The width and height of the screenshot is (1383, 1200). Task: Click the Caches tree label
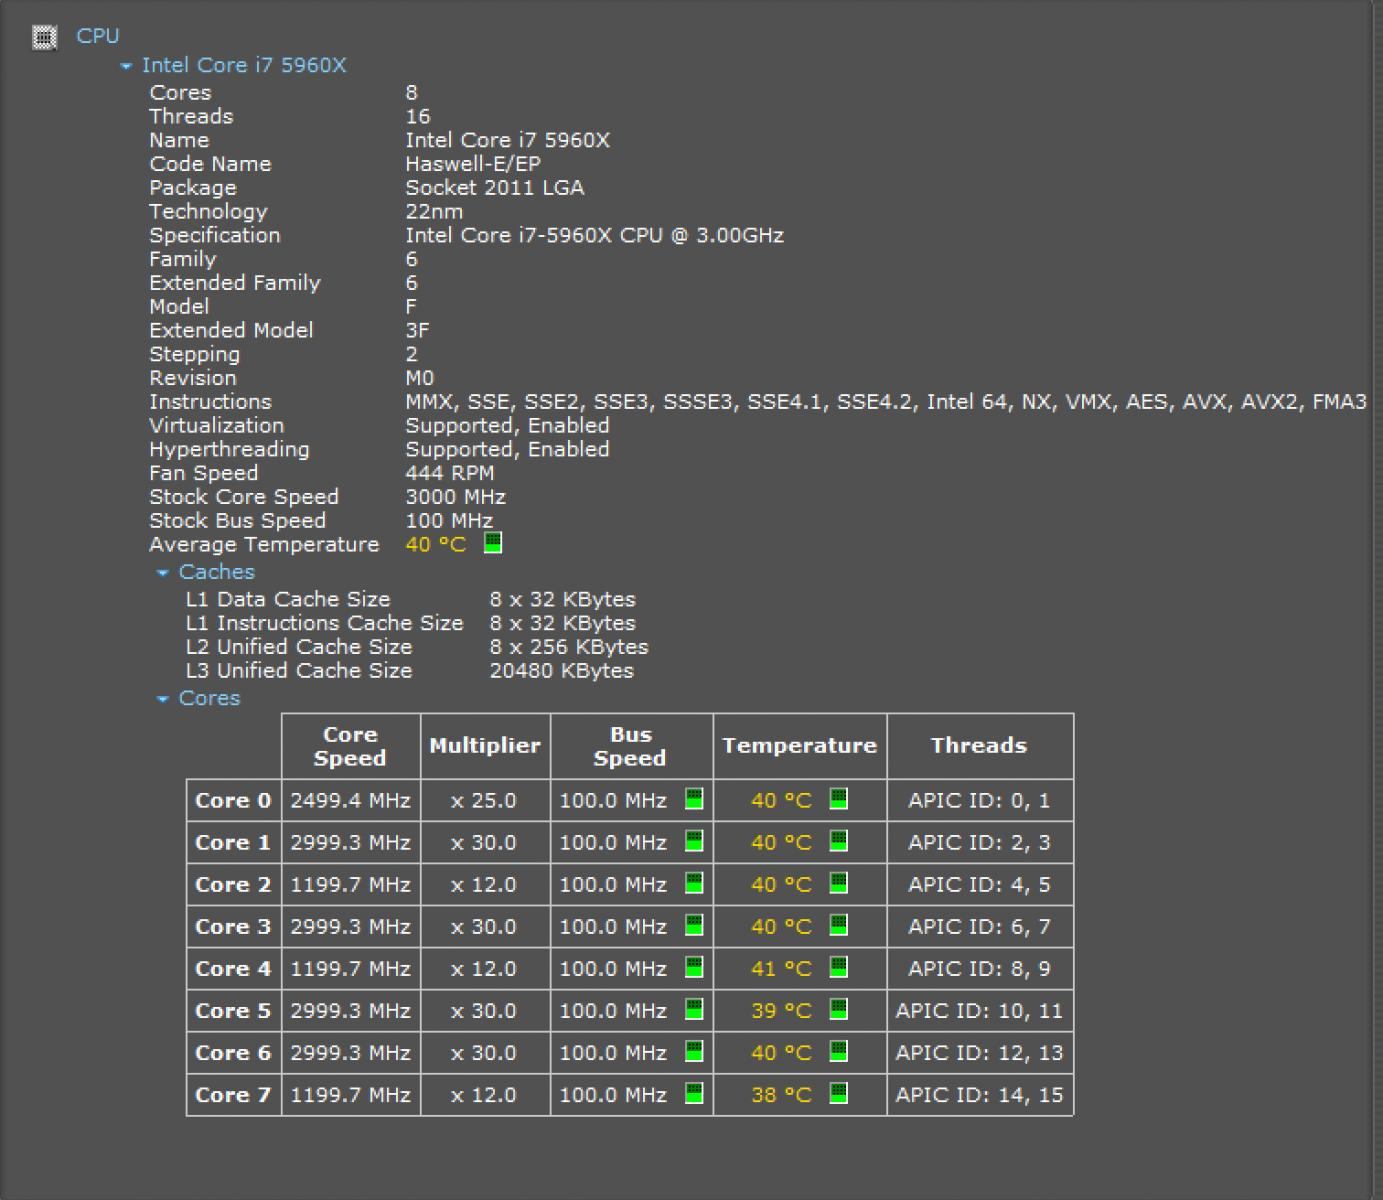[x=217, y=573]
